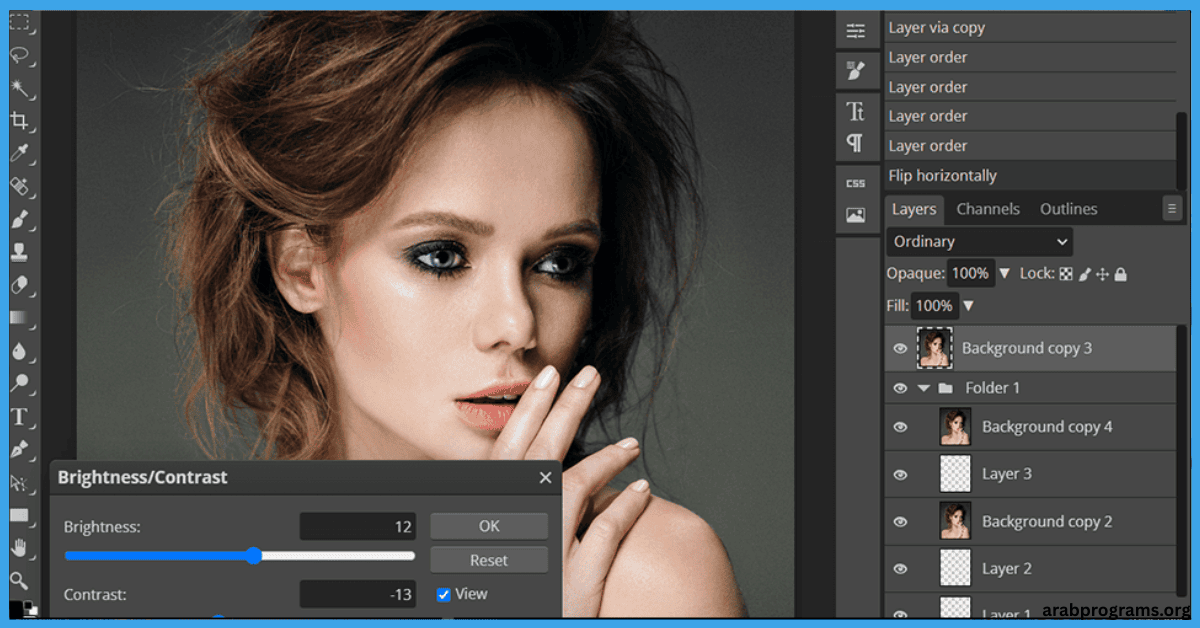Select the Hand tool
1200x628 pixels.
click(20, 547)
